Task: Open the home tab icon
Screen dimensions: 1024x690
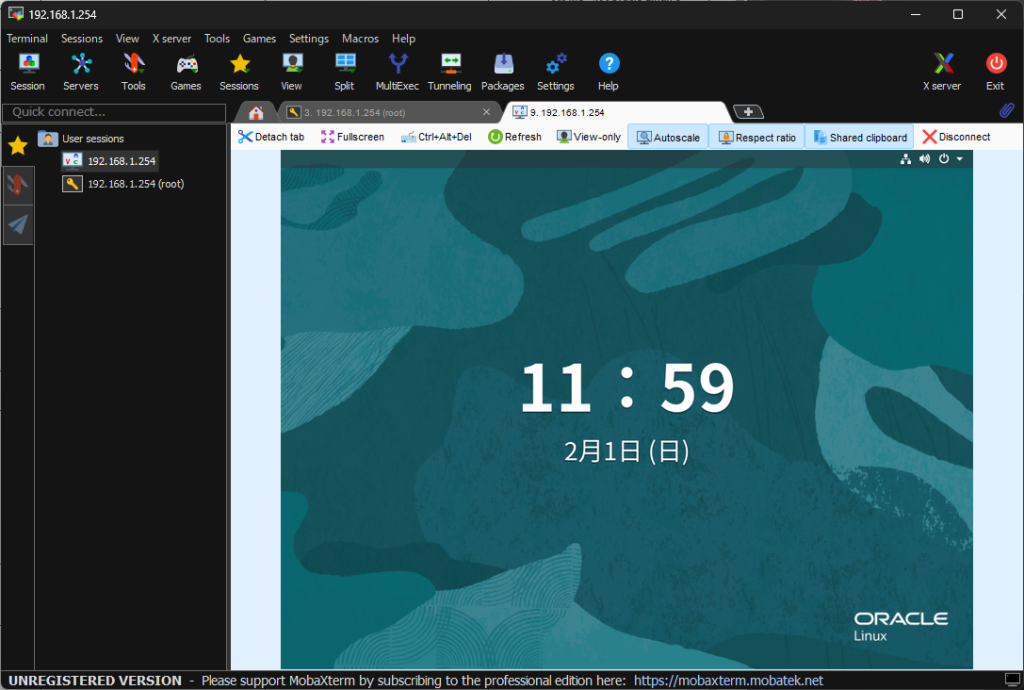Action: 256,112
